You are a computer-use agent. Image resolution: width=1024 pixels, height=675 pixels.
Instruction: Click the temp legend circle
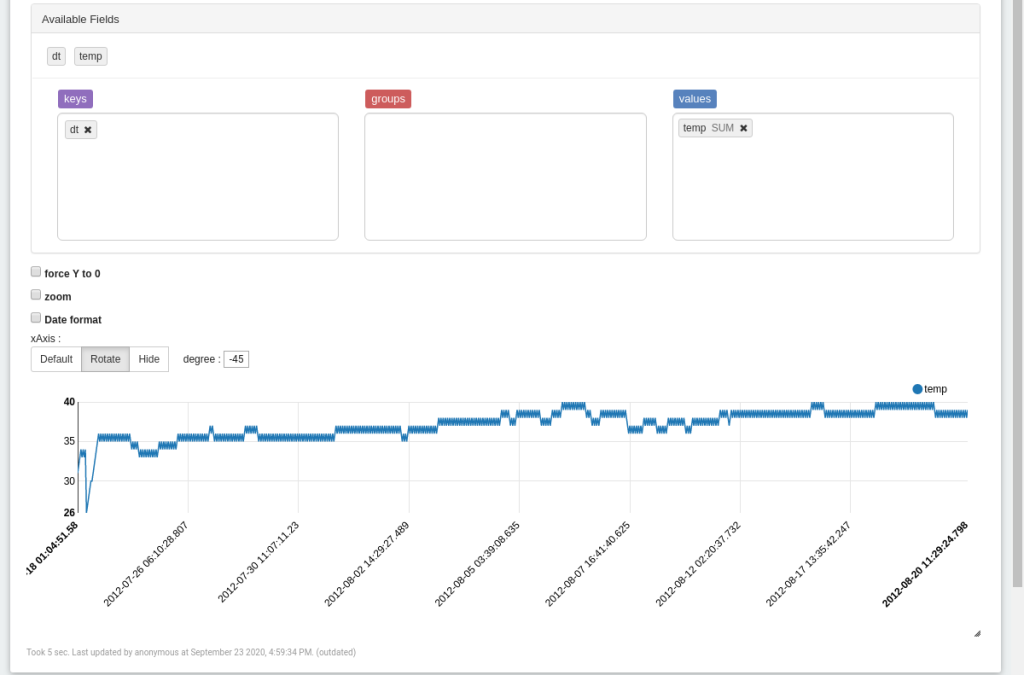[917, 389]
